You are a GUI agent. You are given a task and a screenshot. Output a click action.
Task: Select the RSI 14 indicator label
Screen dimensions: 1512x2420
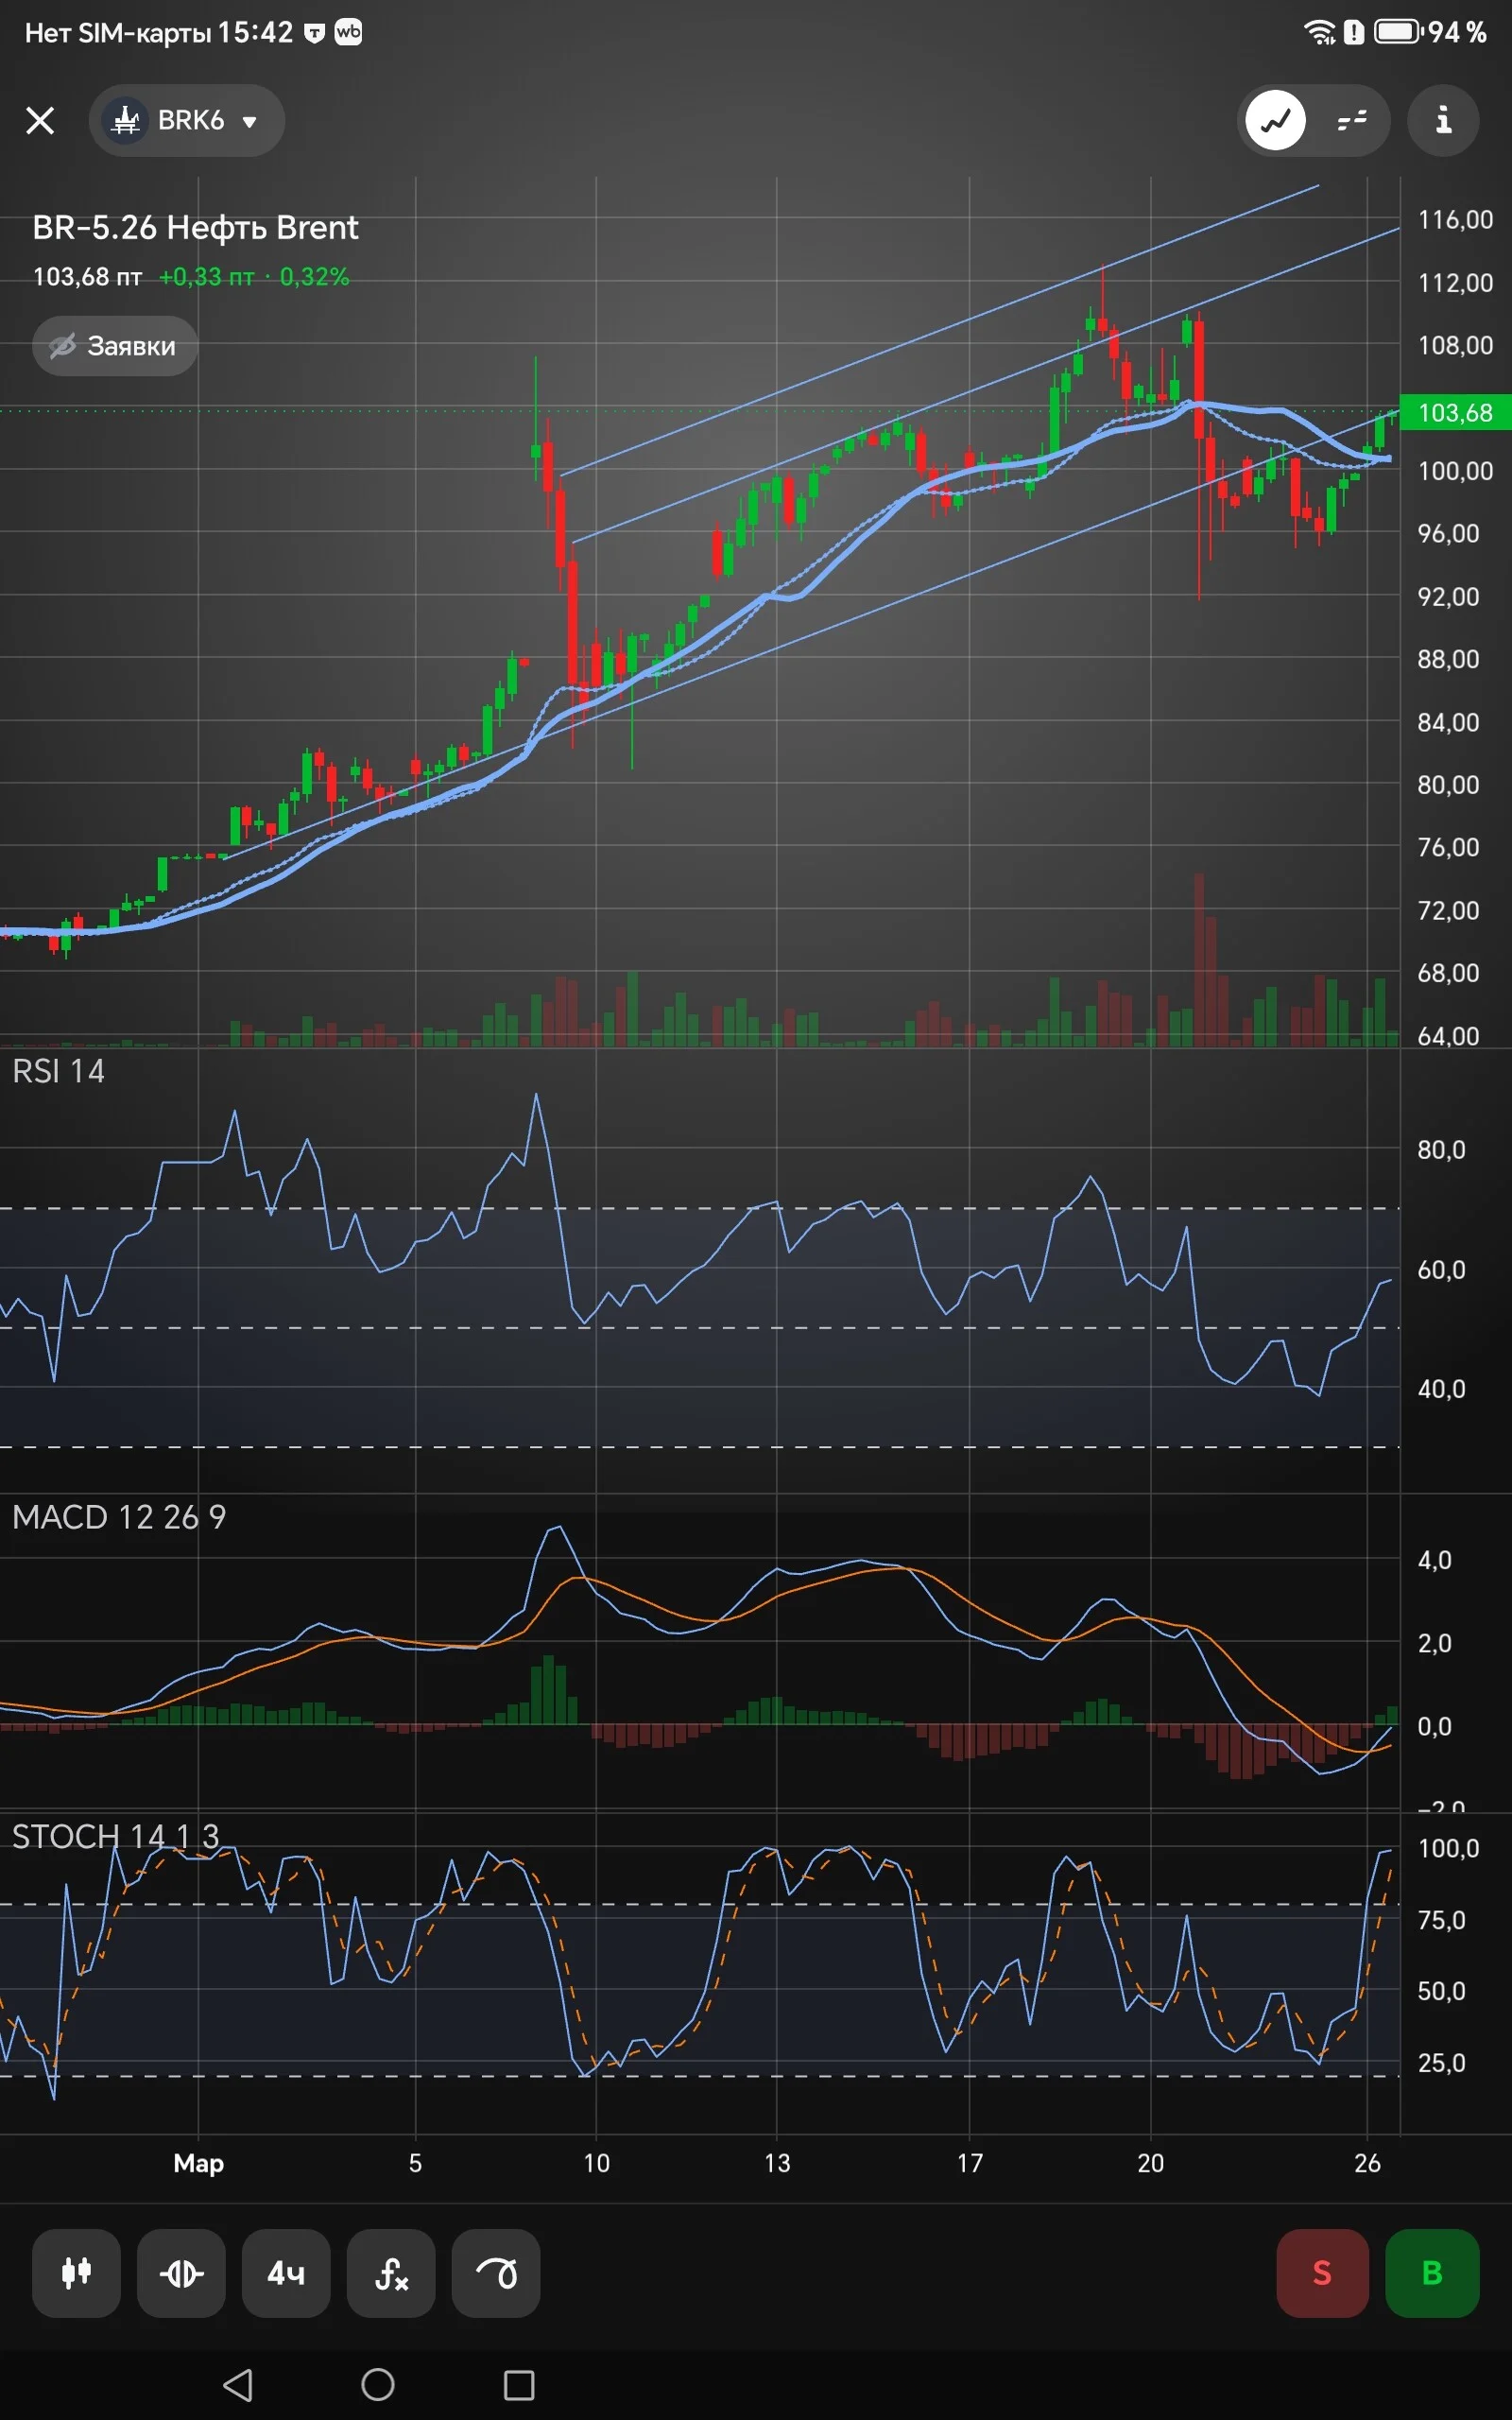(x=58, y=1071)
